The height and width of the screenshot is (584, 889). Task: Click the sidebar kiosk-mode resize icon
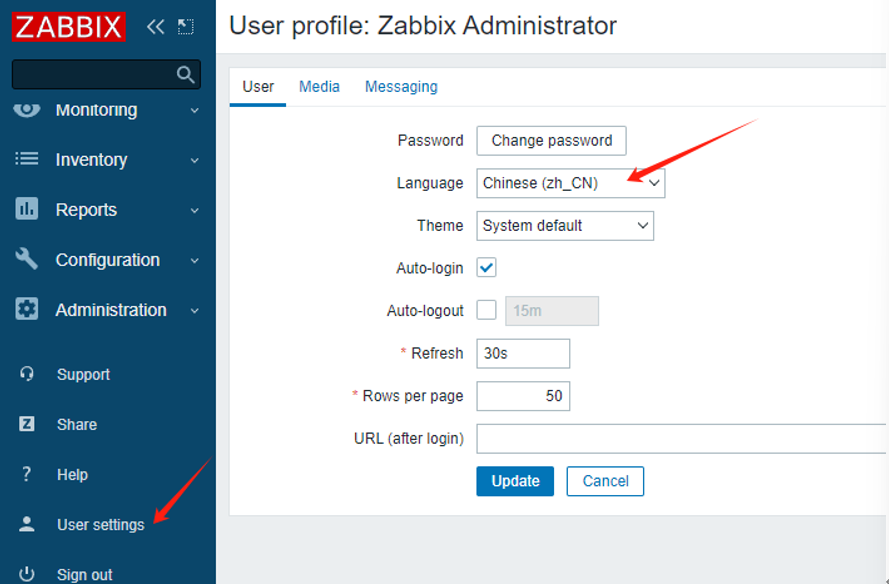(x=185, y=27)
